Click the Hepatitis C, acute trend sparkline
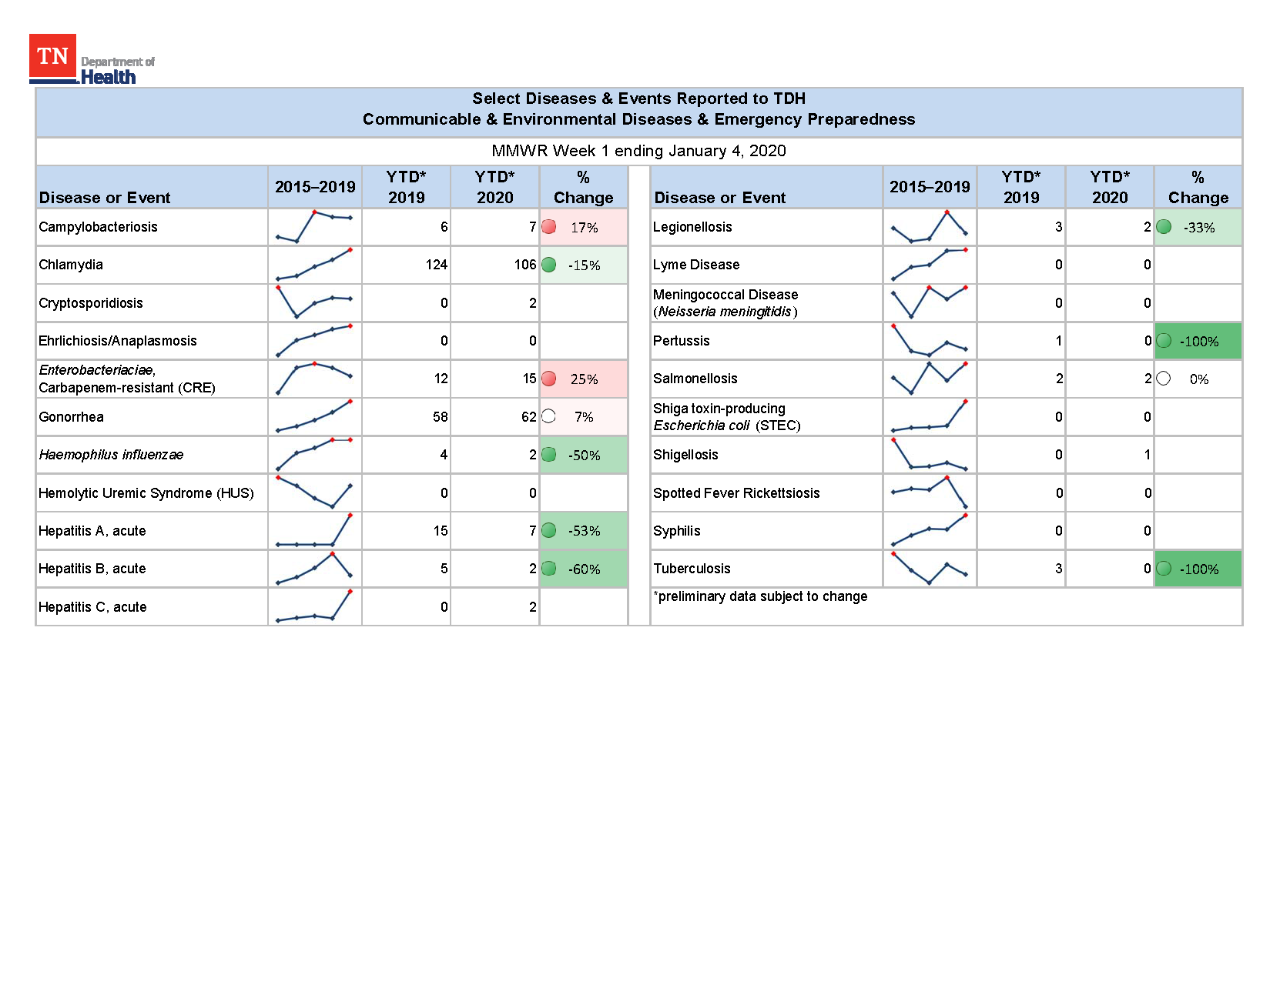 [314, 606]
